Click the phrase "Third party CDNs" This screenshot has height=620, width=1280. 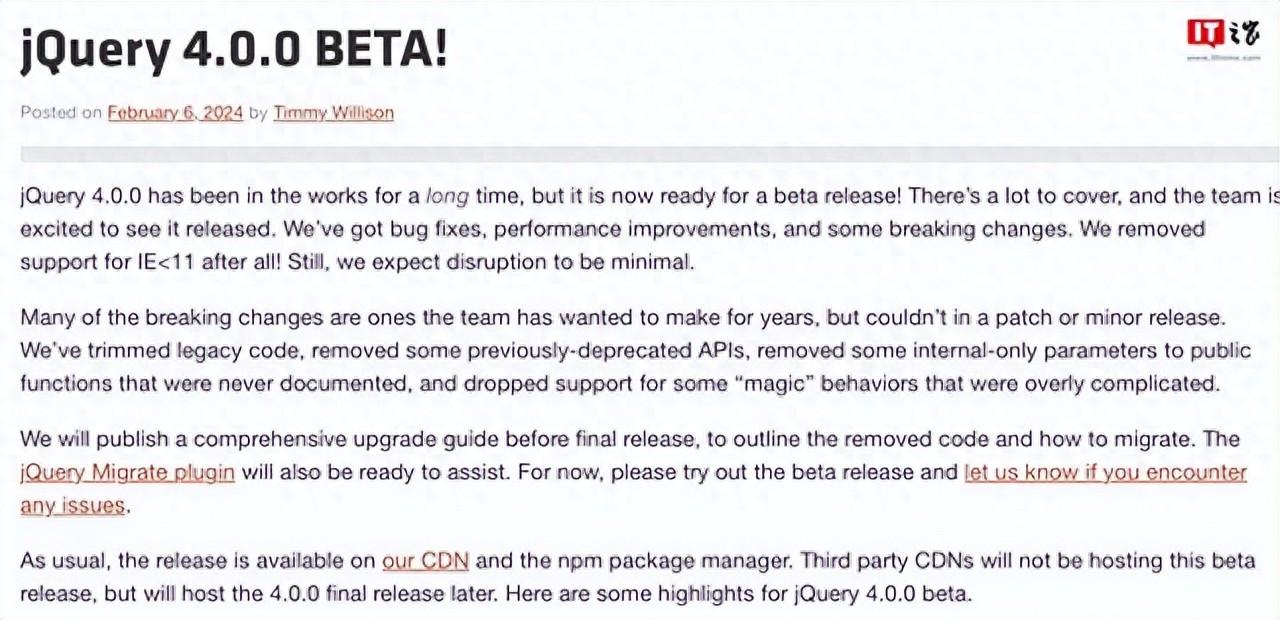point(883,560)
